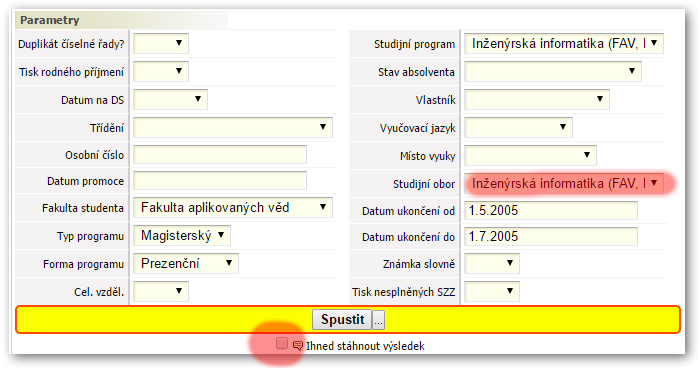Click the Osobní číslo input field
Screen dimensions: 699x368
(220, 155)
